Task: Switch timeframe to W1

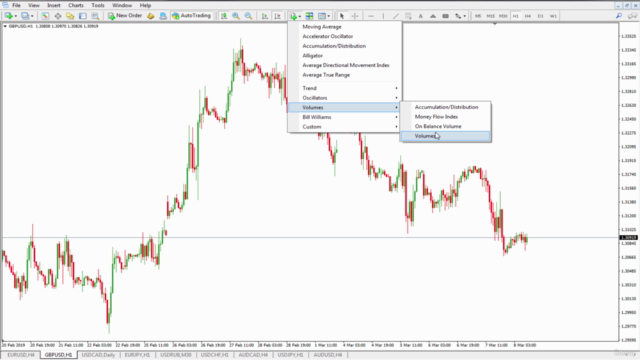Action: [553, 16]
